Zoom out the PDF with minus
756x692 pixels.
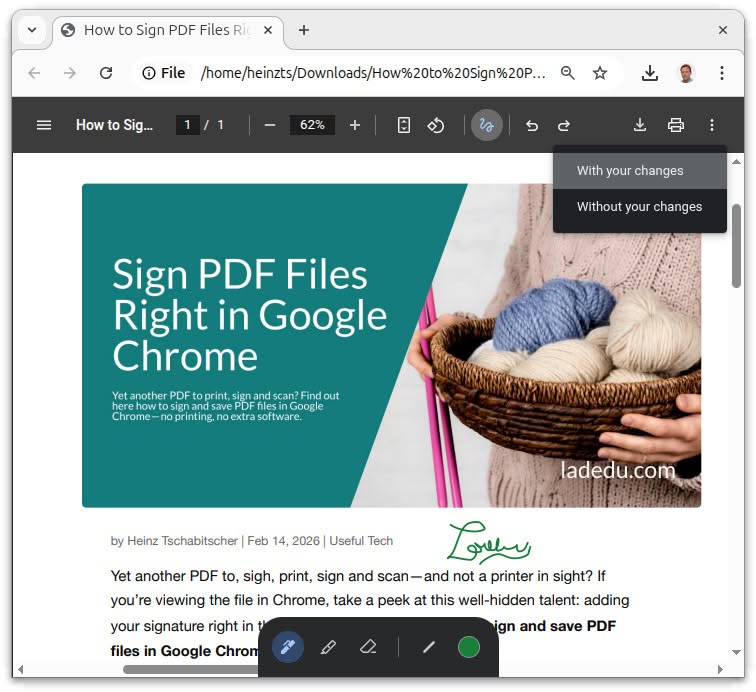(270, 125)
